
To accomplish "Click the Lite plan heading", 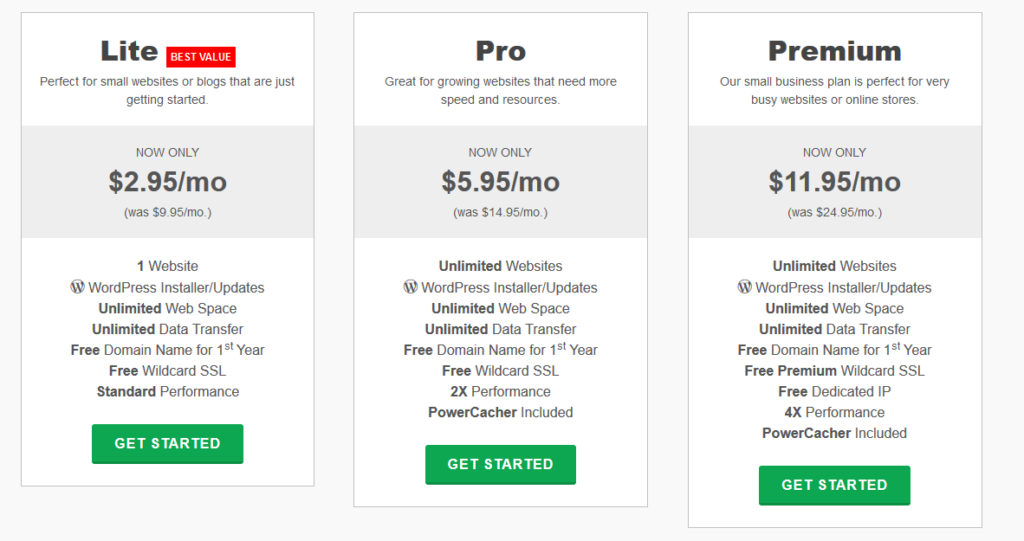I will [129, 51].
